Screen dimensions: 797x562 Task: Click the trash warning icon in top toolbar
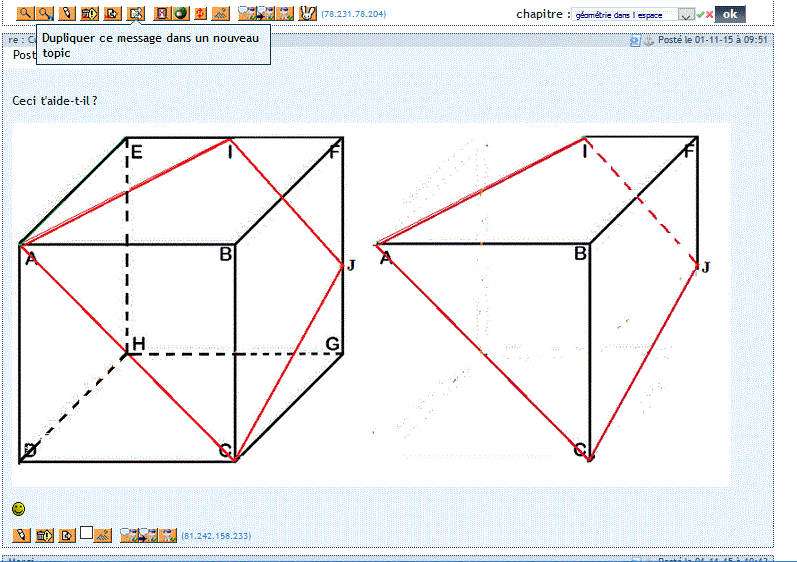[89, 14]
